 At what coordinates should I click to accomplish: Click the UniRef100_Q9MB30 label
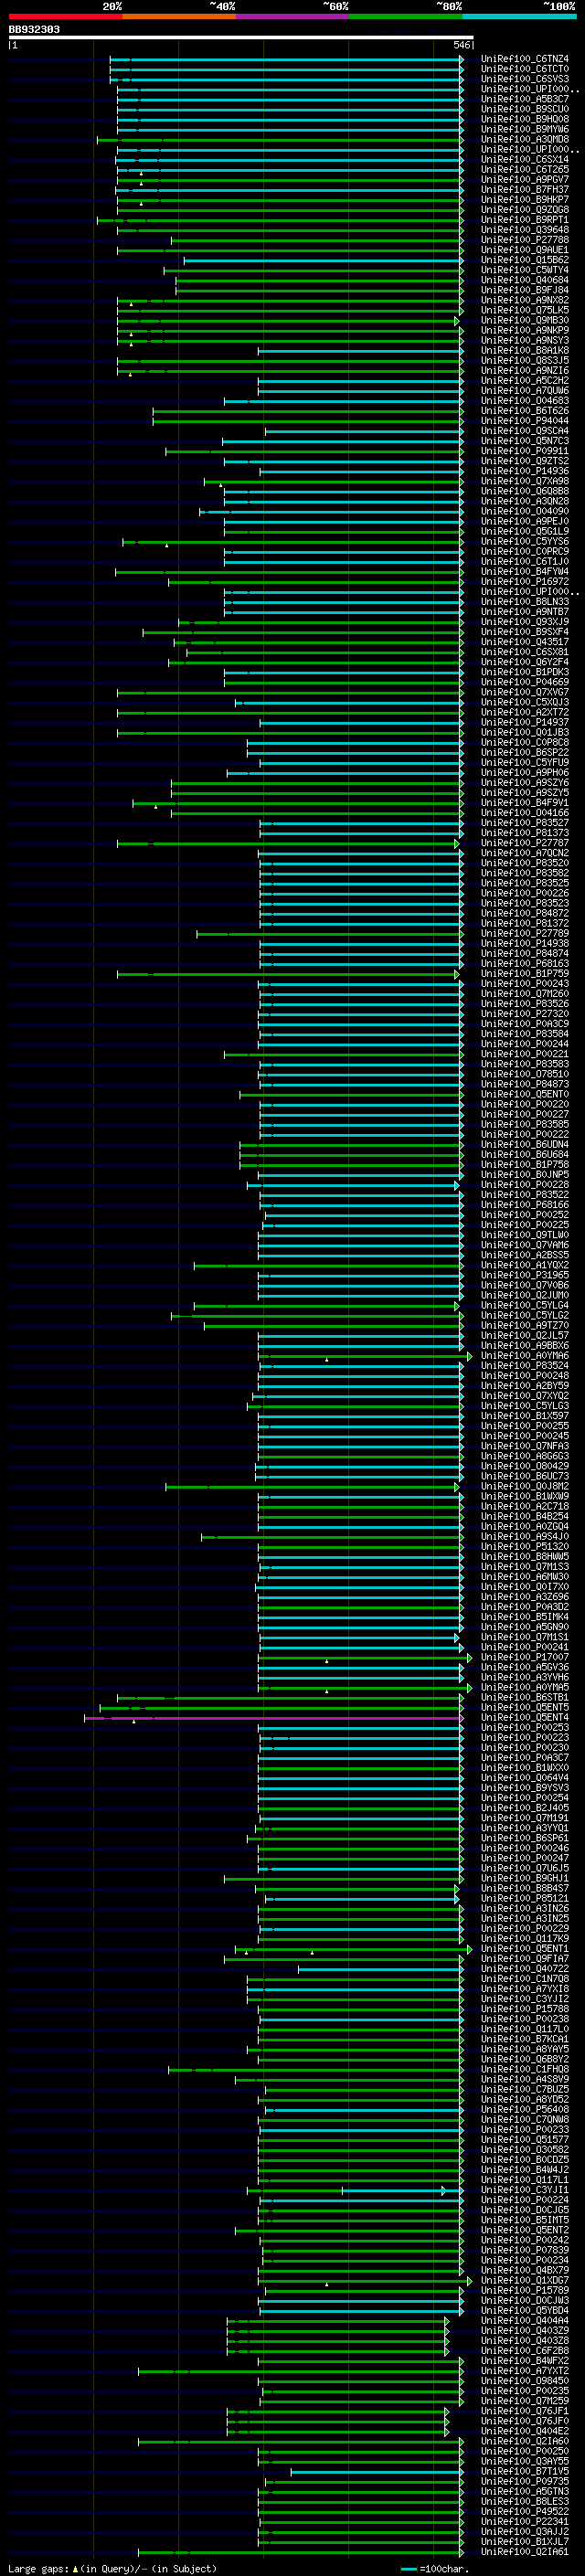[x=525, y=321]
